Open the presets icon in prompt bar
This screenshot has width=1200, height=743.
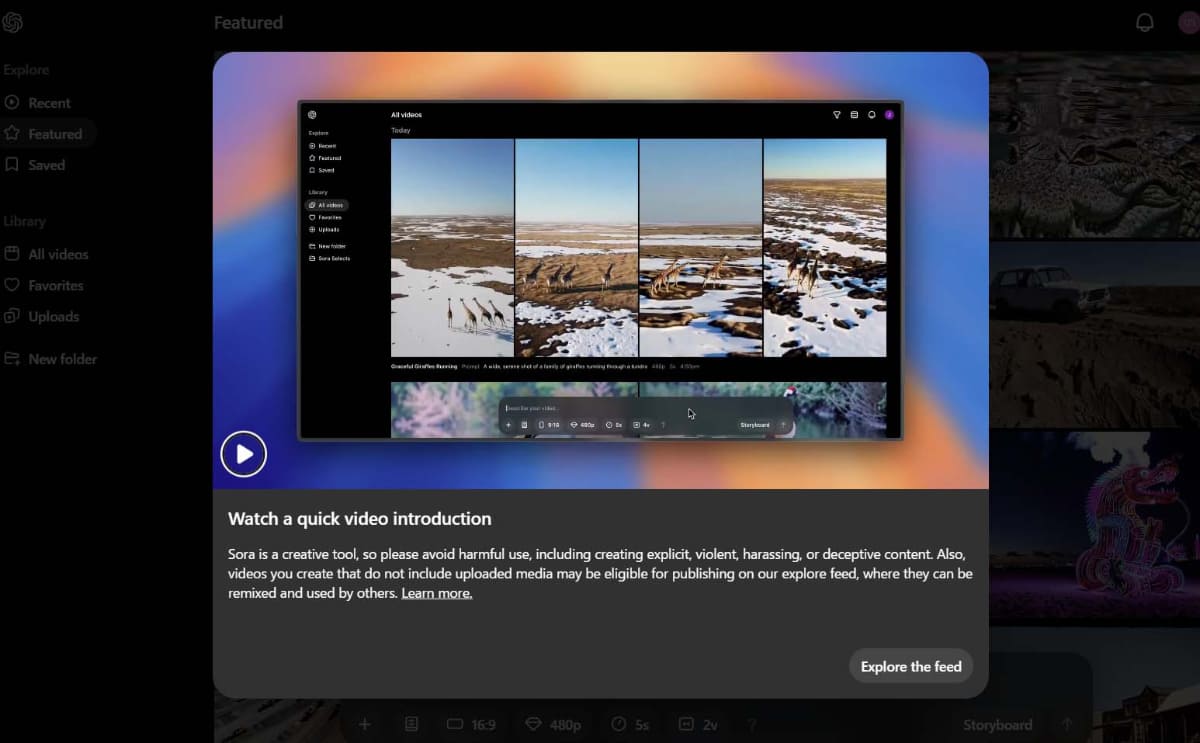coord(411,725)
